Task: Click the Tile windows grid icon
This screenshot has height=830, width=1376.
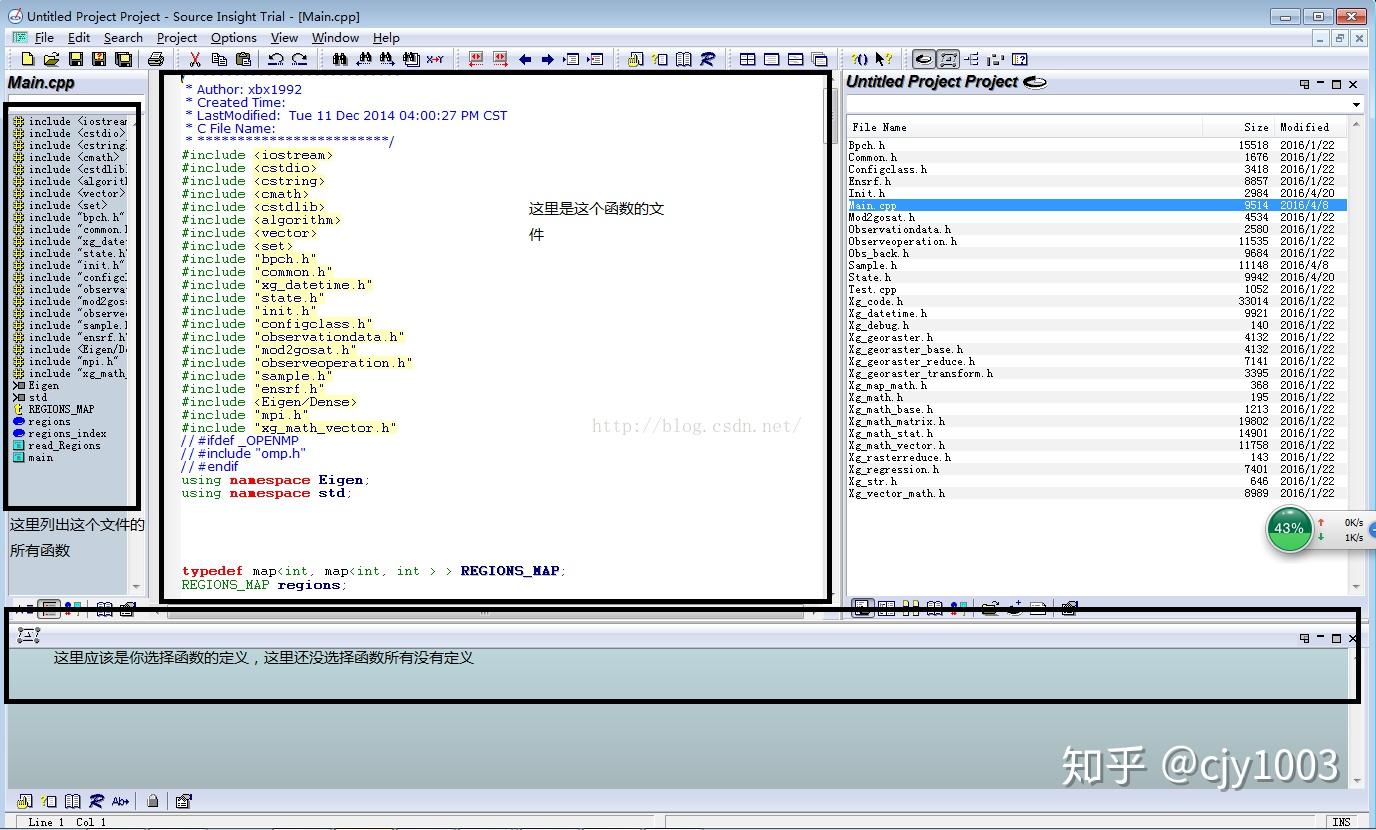Action: tap(747, 59)
